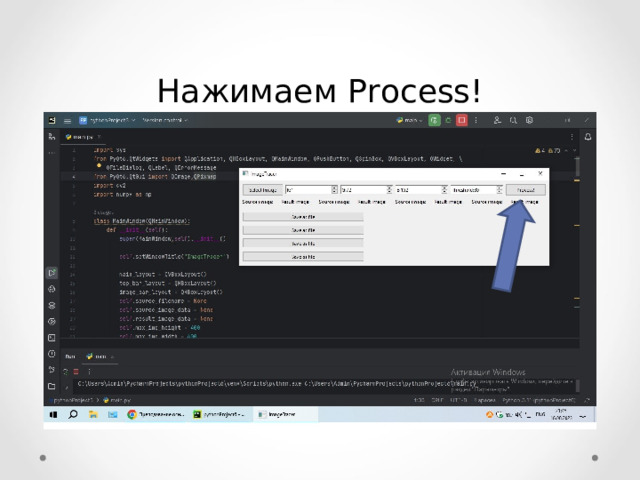The width and height of the screenshot is (640, 480).
Task: Open the Notifications bell icon
Action: [588, 137]
